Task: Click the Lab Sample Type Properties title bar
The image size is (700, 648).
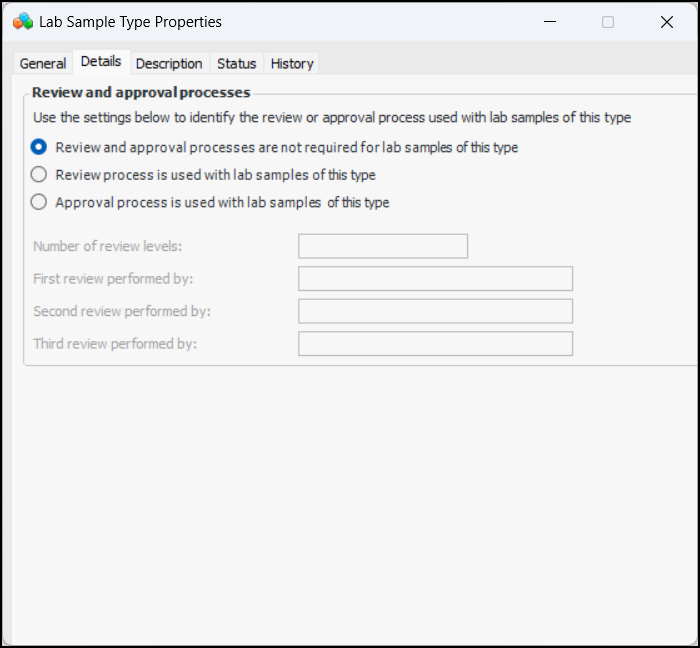Action: [300, 22]
